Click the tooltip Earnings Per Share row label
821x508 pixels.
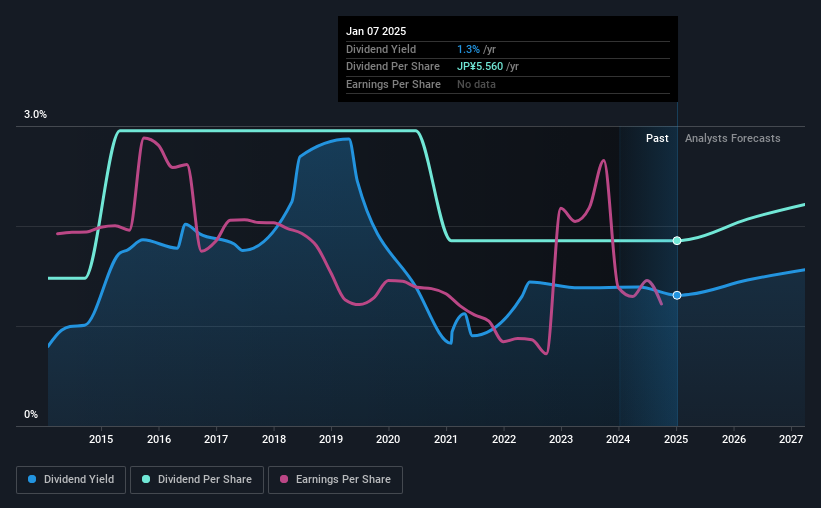[393, 84]
